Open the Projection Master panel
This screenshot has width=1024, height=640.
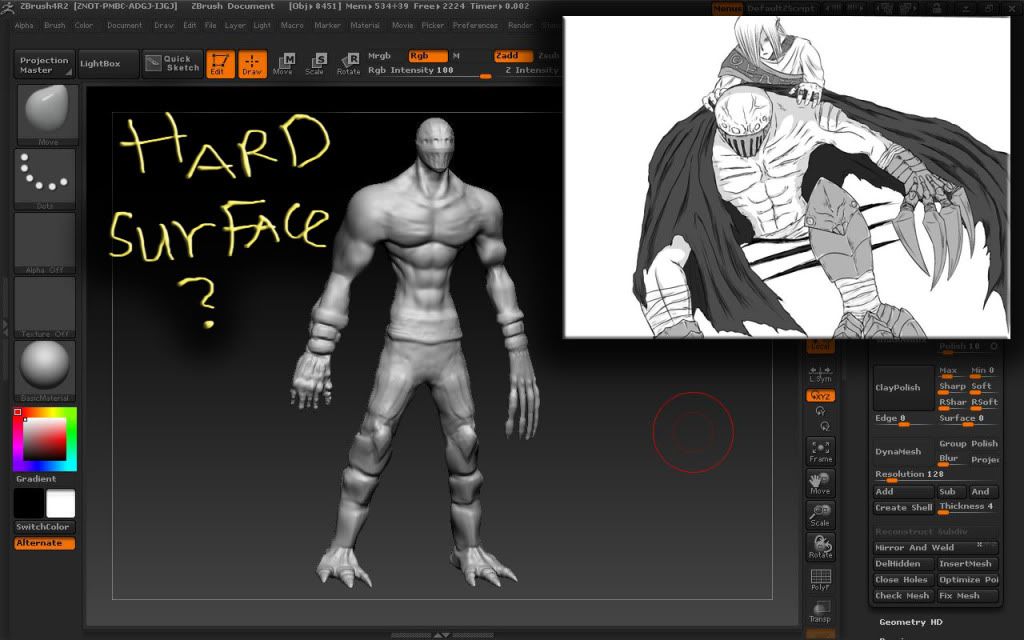coord(44,65)
